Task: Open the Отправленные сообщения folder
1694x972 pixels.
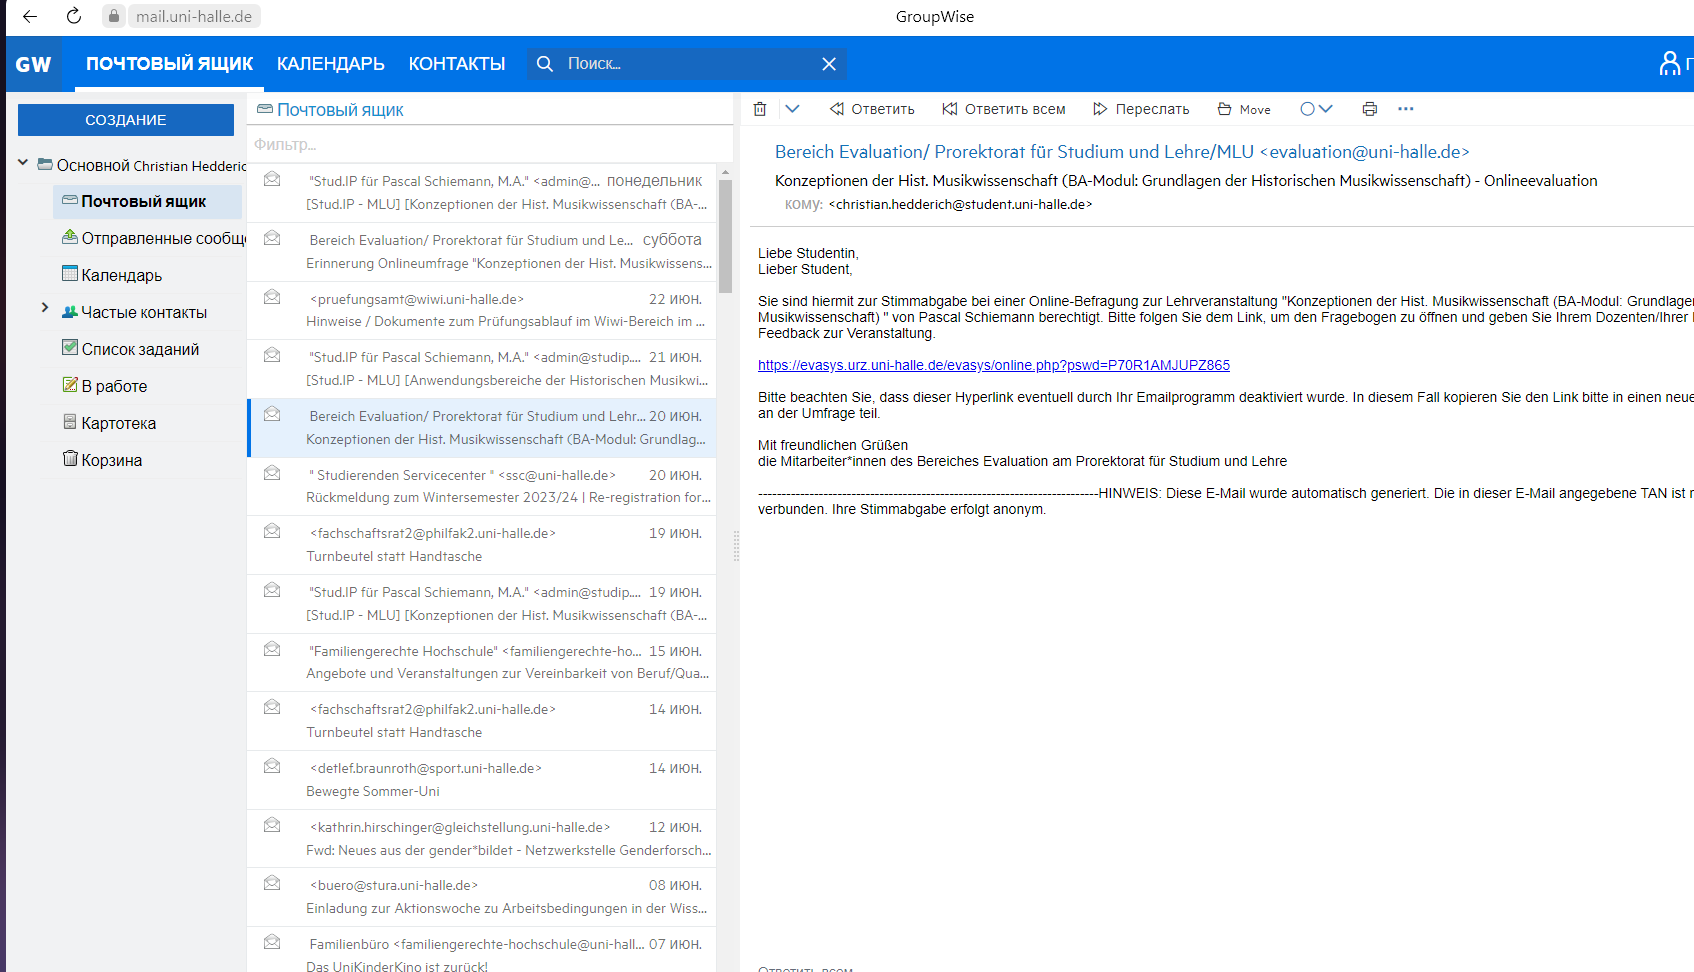Action: click(155, 238)
